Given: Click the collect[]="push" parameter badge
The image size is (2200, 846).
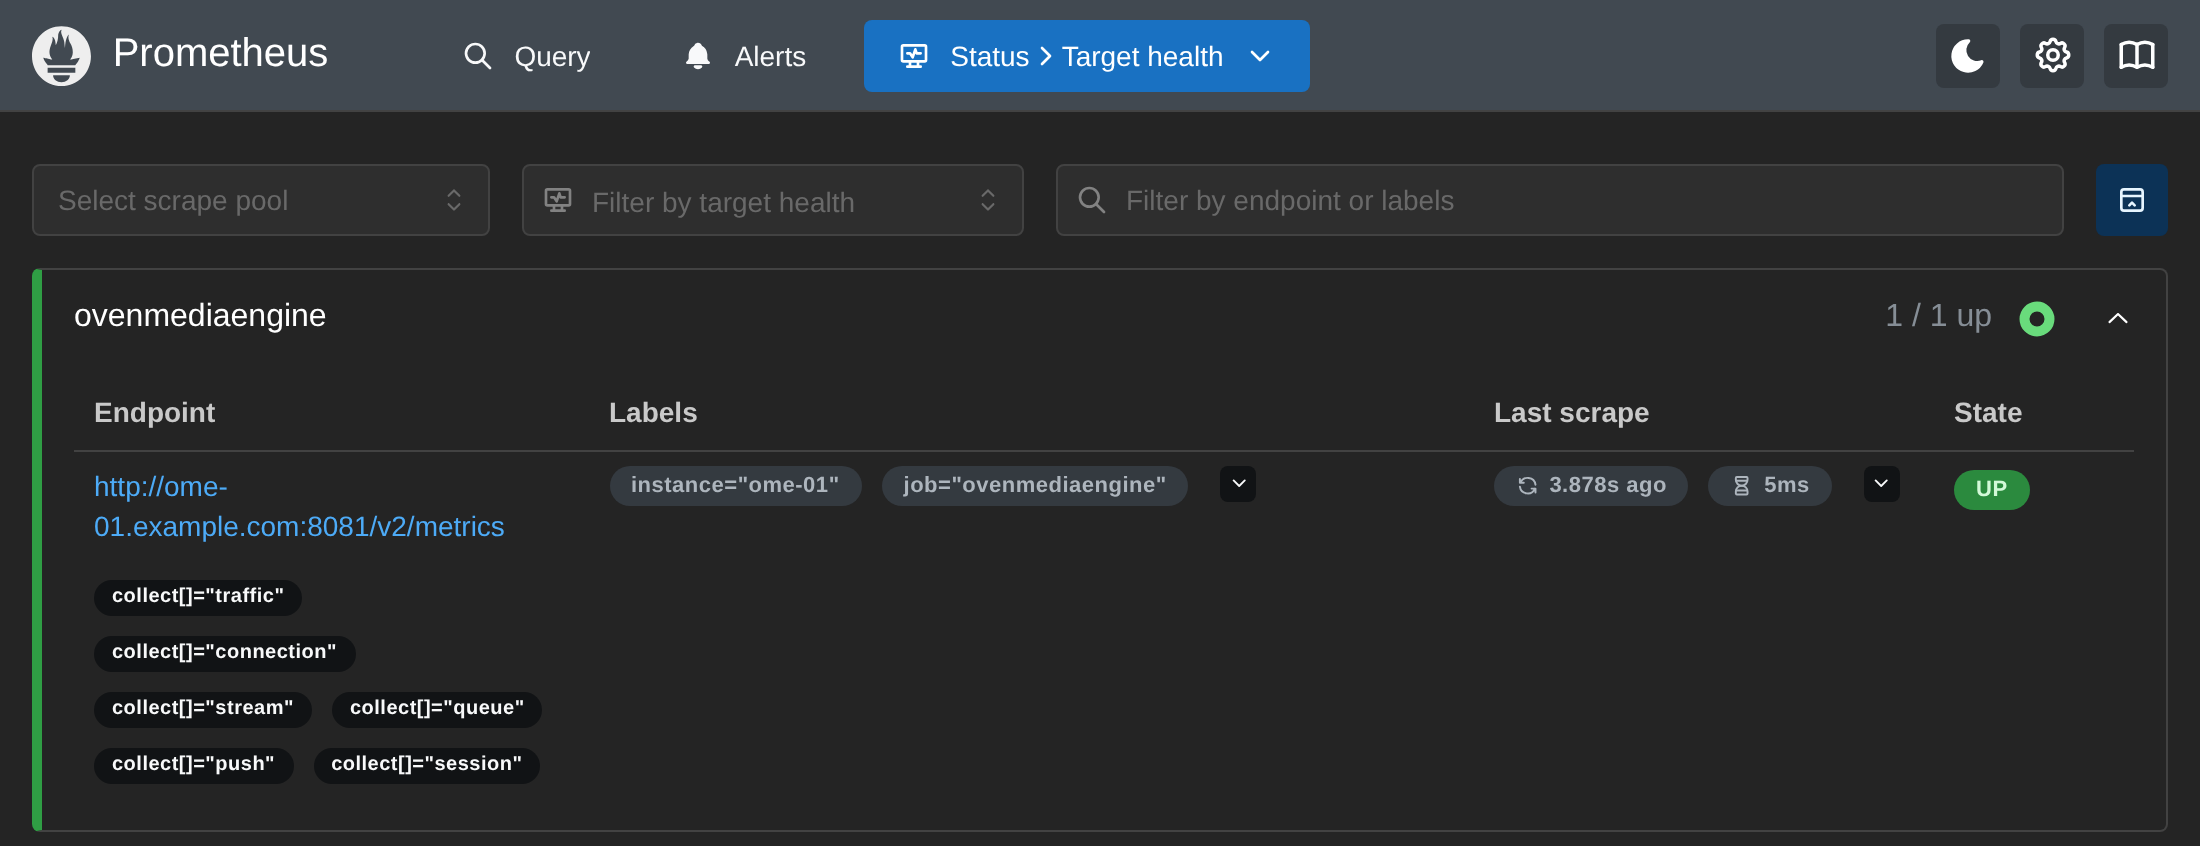Looking at the screenshot, I should (x=193, y=765).
